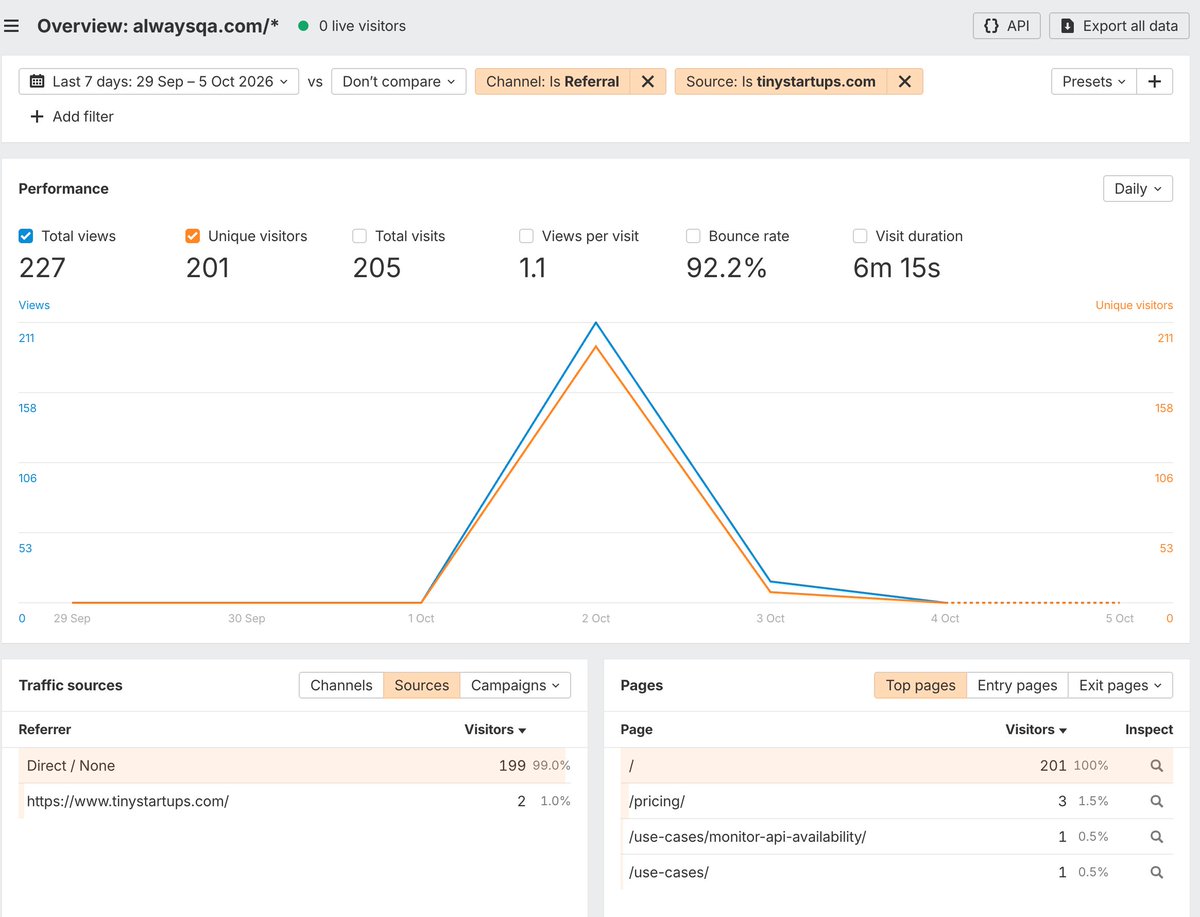1200x917 pixels.
Task: Switch to the Channels tab
Action: point(341,685)
